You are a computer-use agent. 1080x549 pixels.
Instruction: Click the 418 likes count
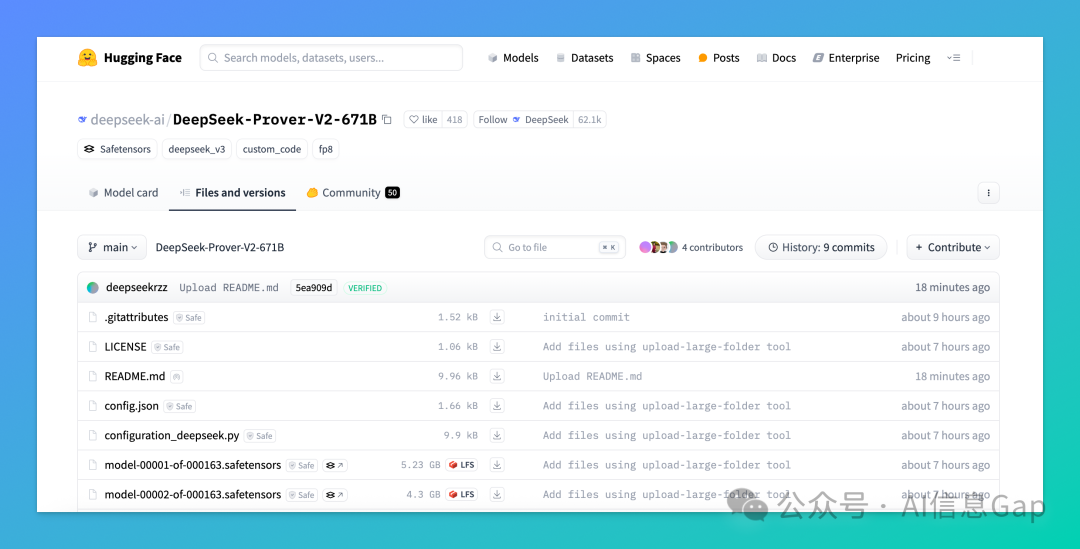point(455,120)
